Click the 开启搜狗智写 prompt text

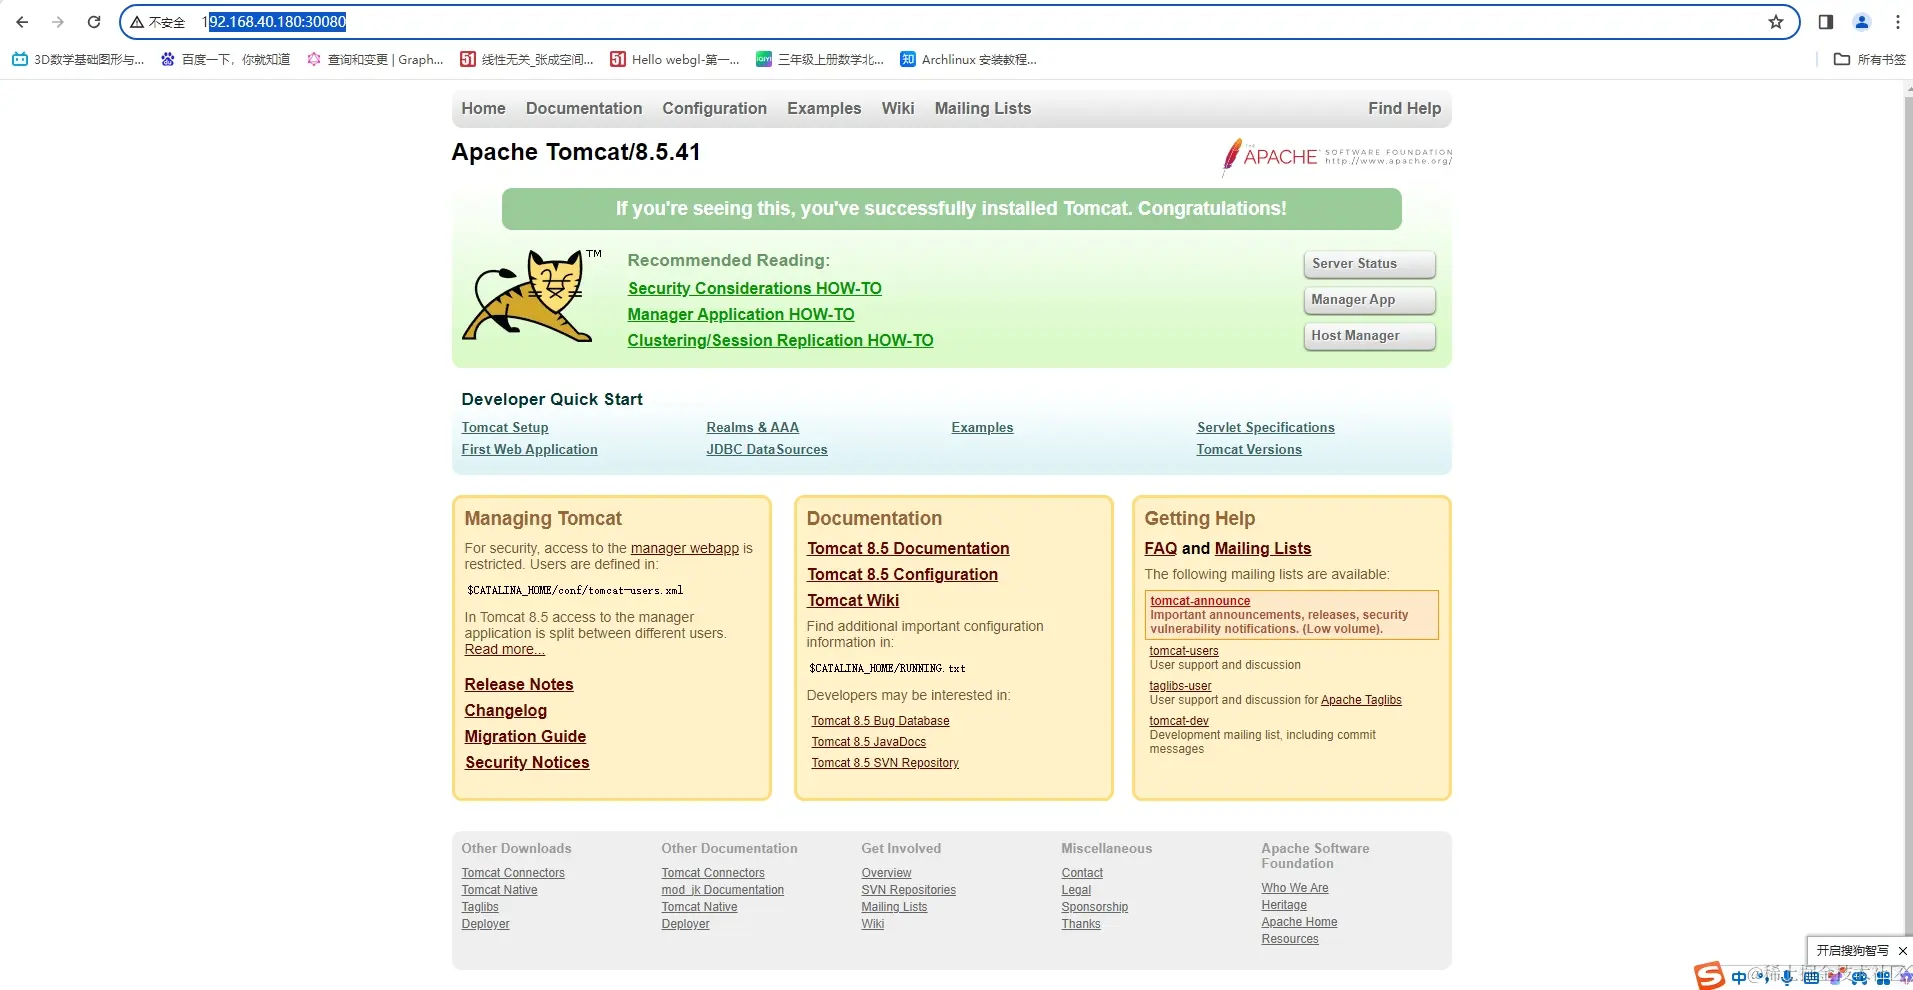(x=1852, y=951)
